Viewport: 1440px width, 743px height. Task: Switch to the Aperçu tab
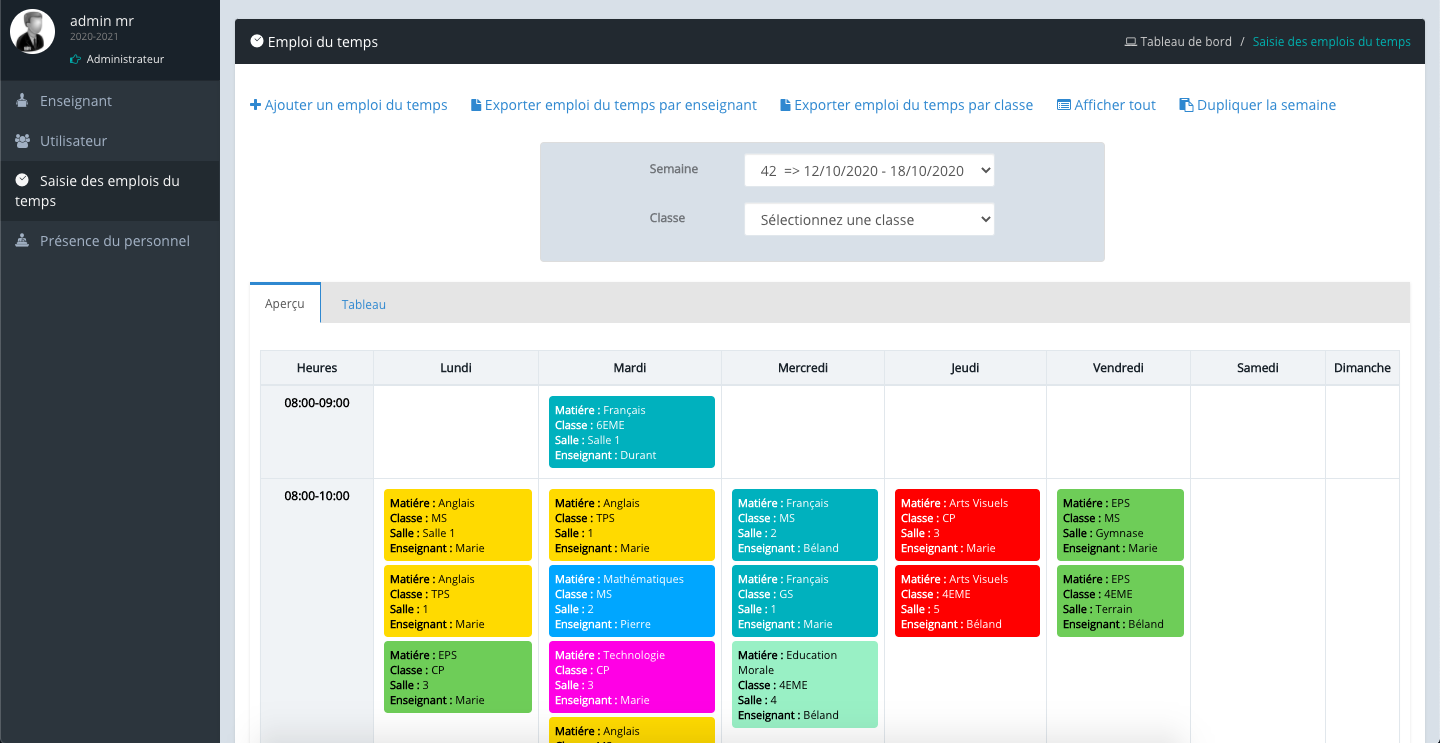(x=285, y=303)
